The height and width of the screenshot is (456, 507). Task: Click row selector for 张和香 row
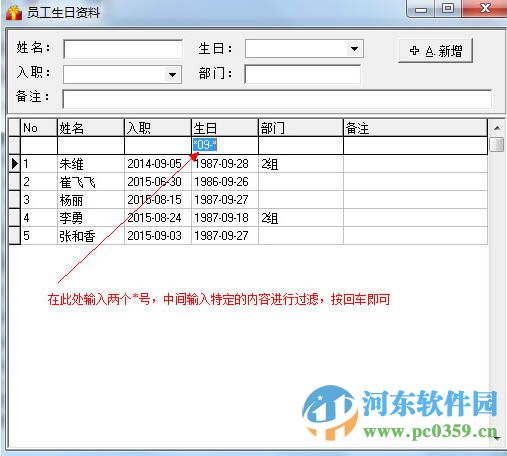[15, 236]
